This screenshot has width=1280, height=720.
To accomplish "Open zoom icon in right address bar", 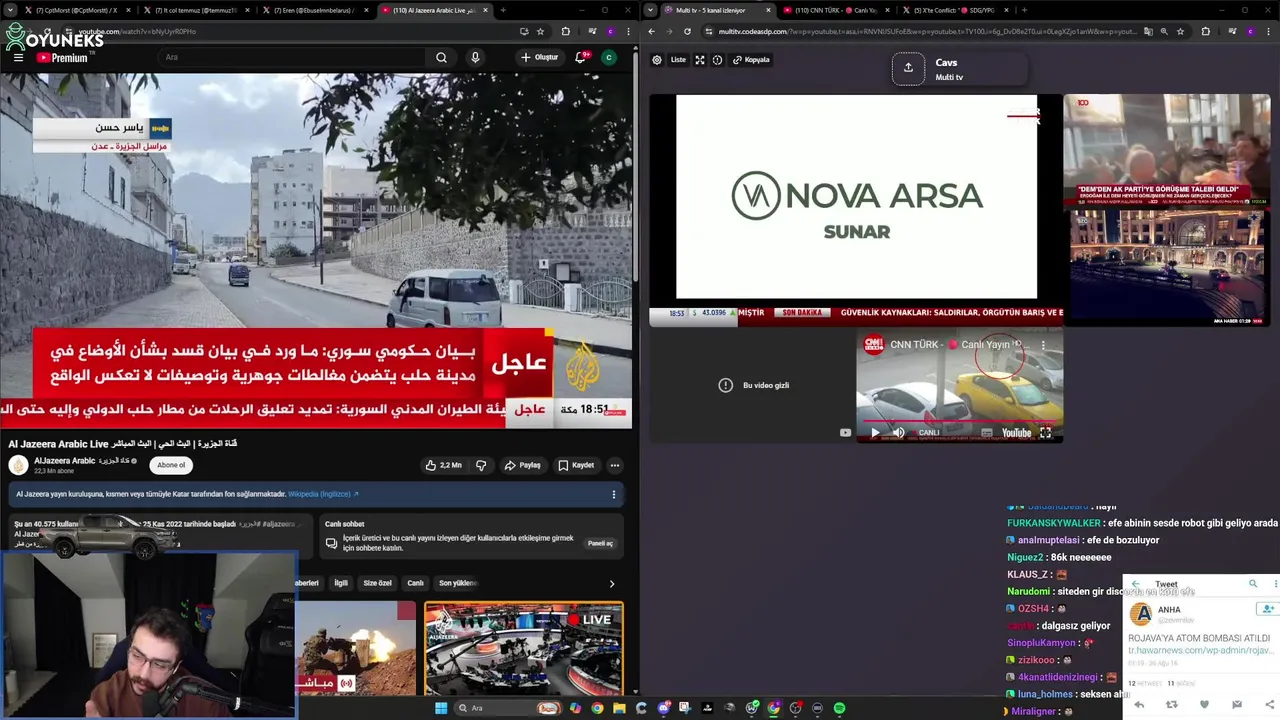I will click(1164, 31).
